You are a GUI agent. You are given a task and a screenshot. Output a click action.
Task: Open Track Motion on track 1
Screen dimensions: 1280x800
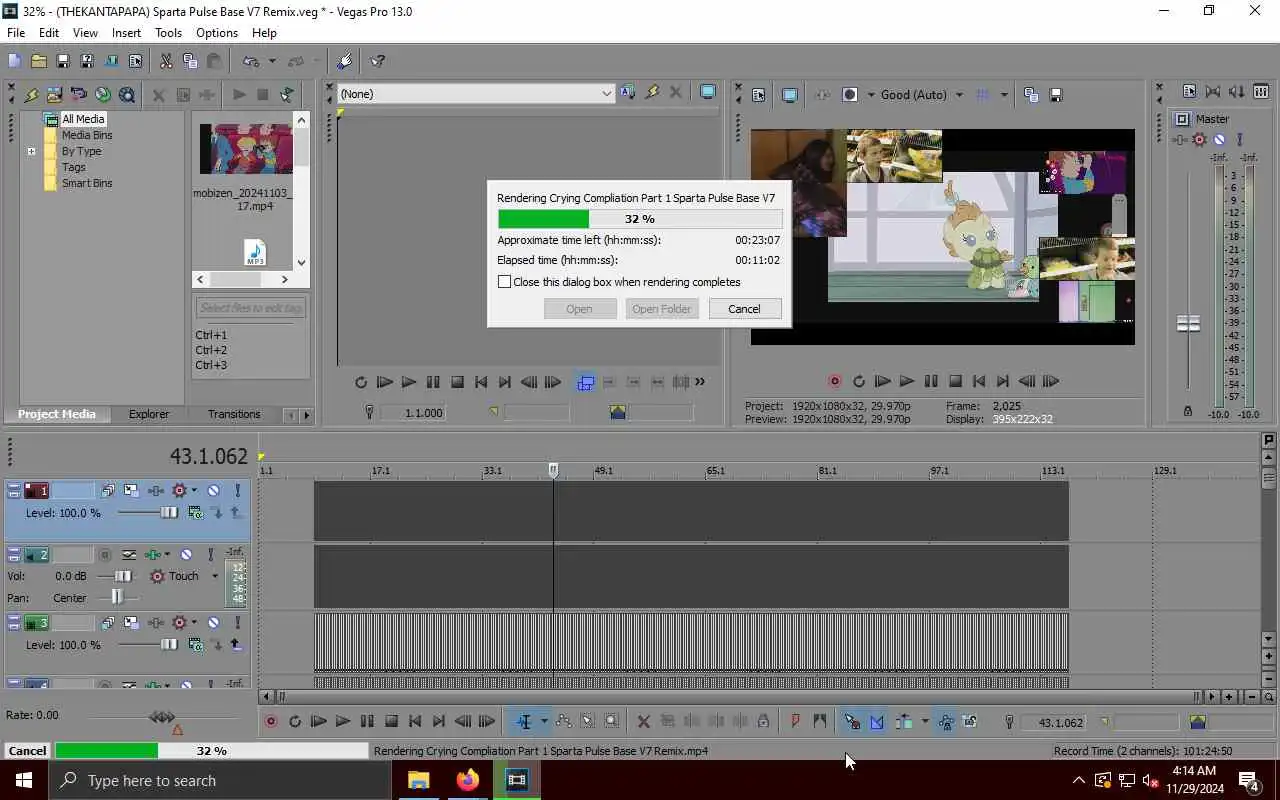[131, 490]
